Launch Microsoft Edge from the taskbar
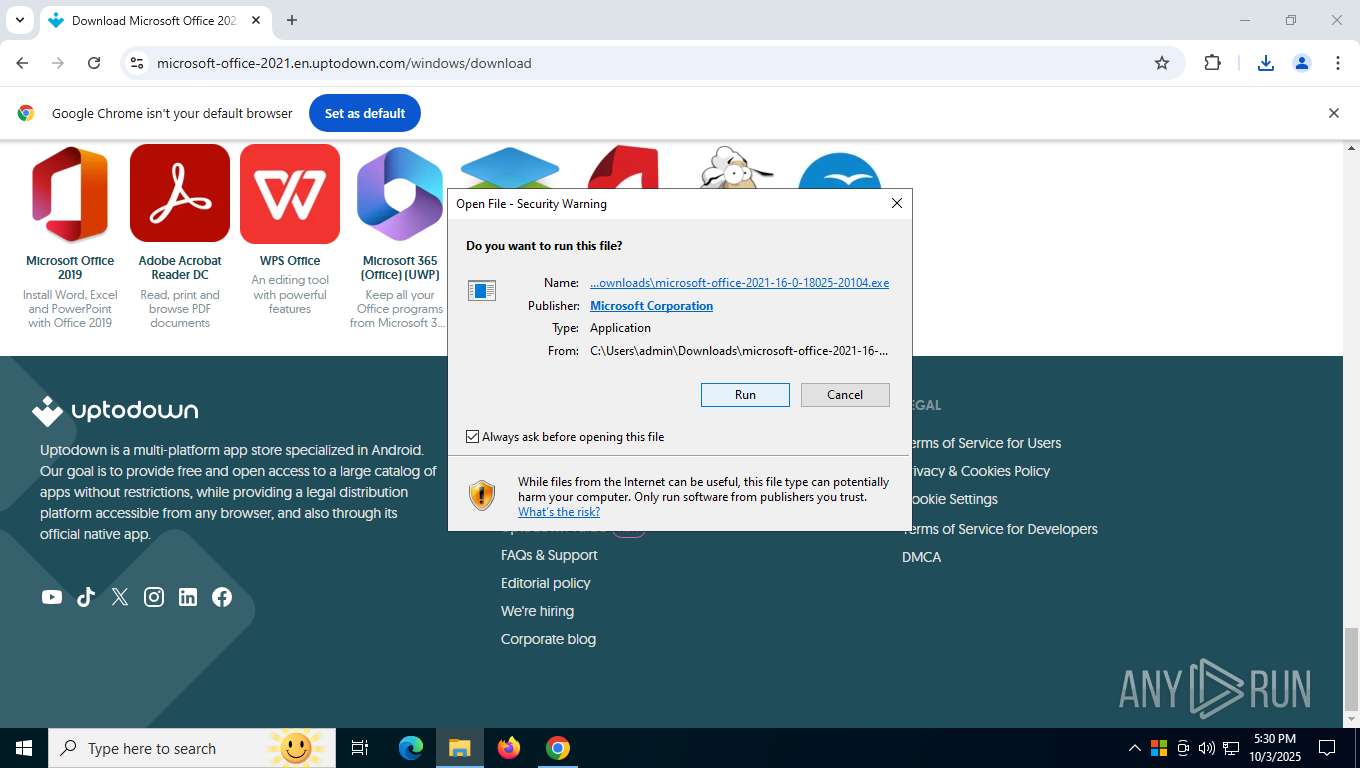 point(411,748)
